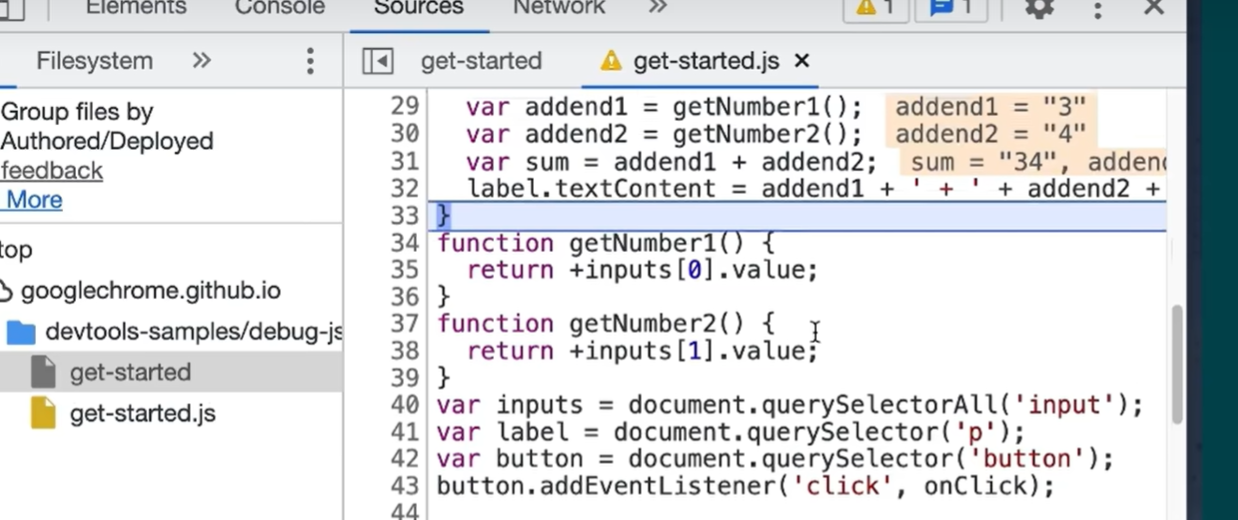
Task: Set breakpoint on line number 32
Action: (404, 189)
